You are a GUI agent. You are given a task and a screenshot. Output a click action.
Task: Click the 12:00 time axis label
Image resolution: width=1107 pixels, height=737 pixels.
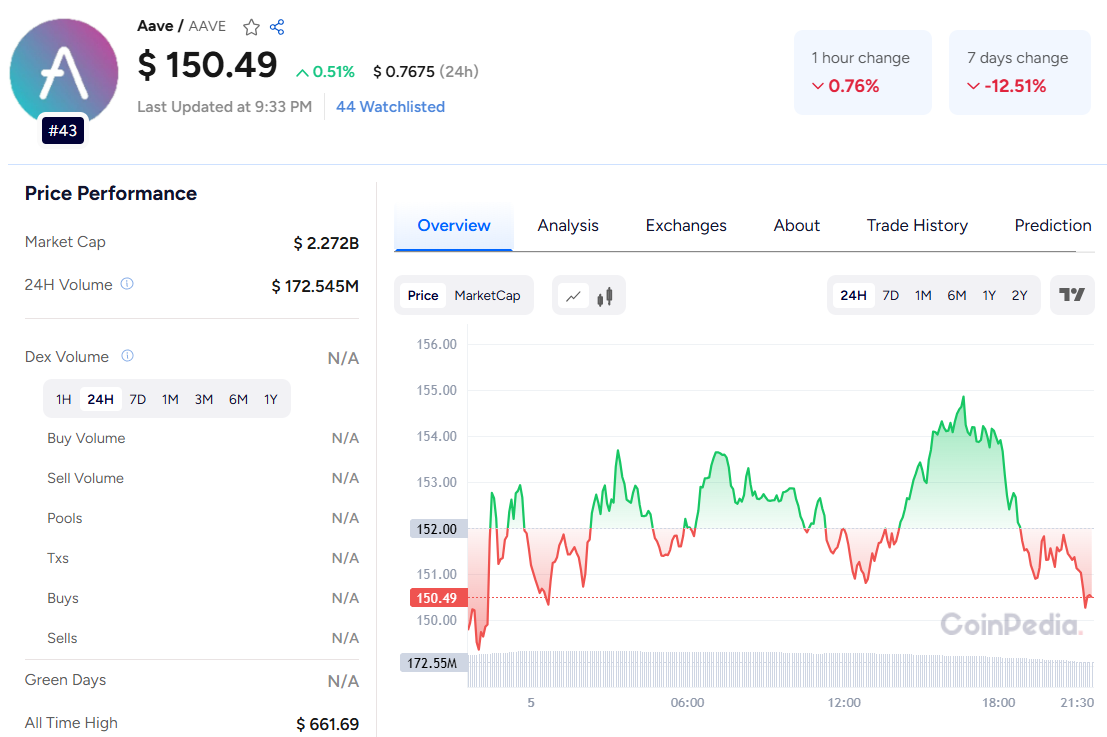tap(844, 703)
